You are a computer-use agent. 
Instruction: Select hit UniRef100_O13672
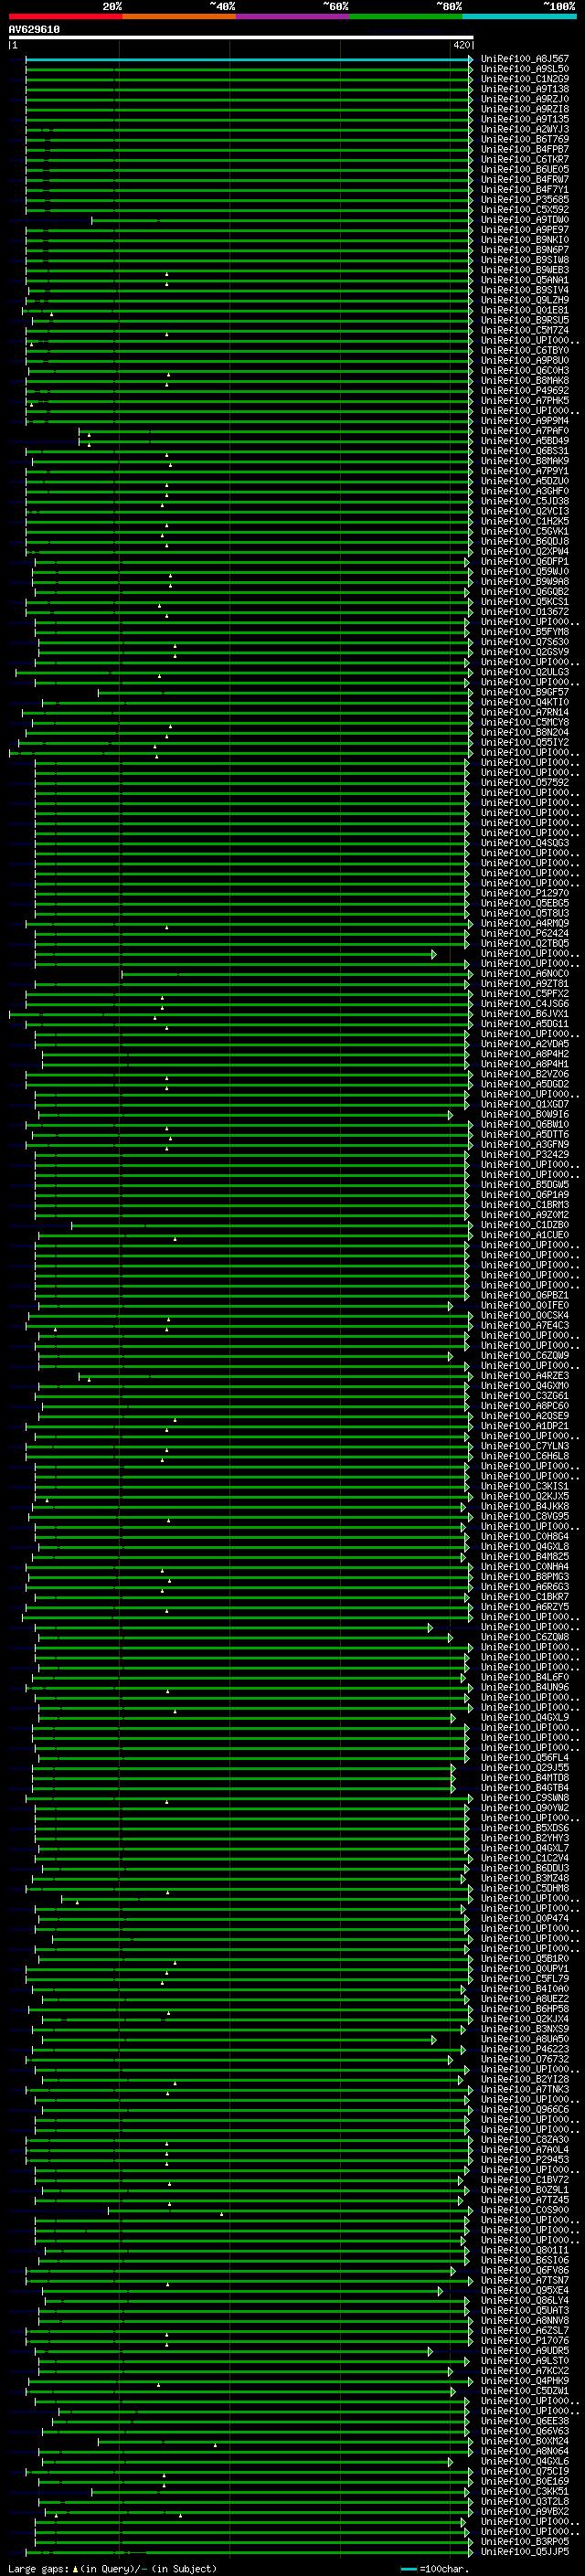525,611
